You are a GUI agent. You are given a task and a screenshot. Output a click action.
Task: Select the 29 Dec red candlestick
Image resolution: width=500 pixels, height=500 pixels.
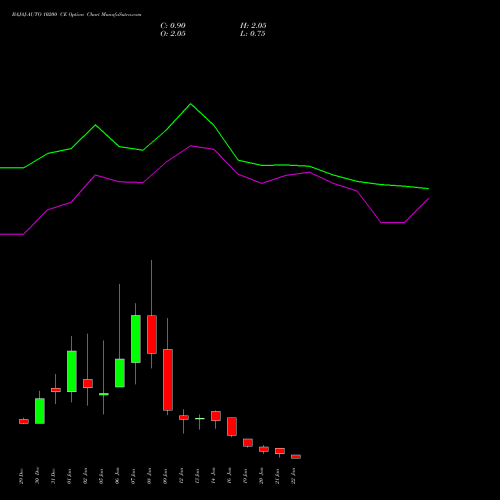[x=24, y=421]
